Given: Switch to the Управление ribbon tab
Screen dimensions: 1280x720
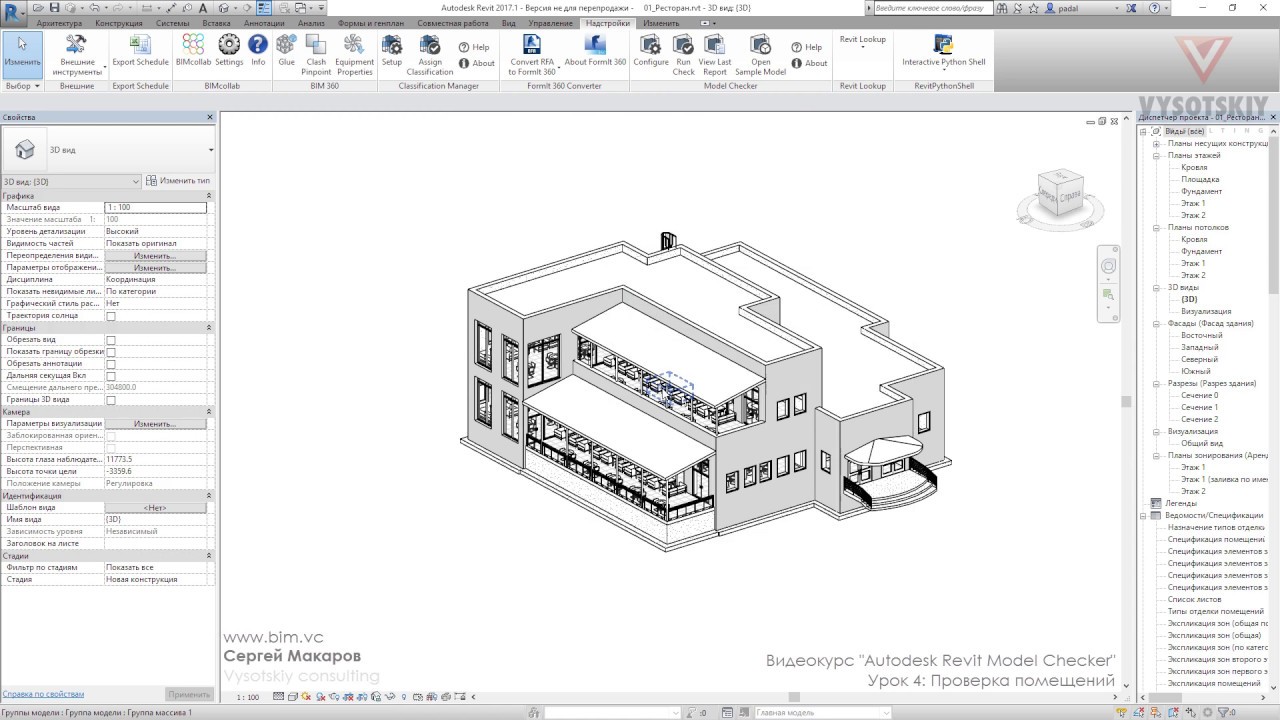Looking at the screenshot, I should click(551, 23).
